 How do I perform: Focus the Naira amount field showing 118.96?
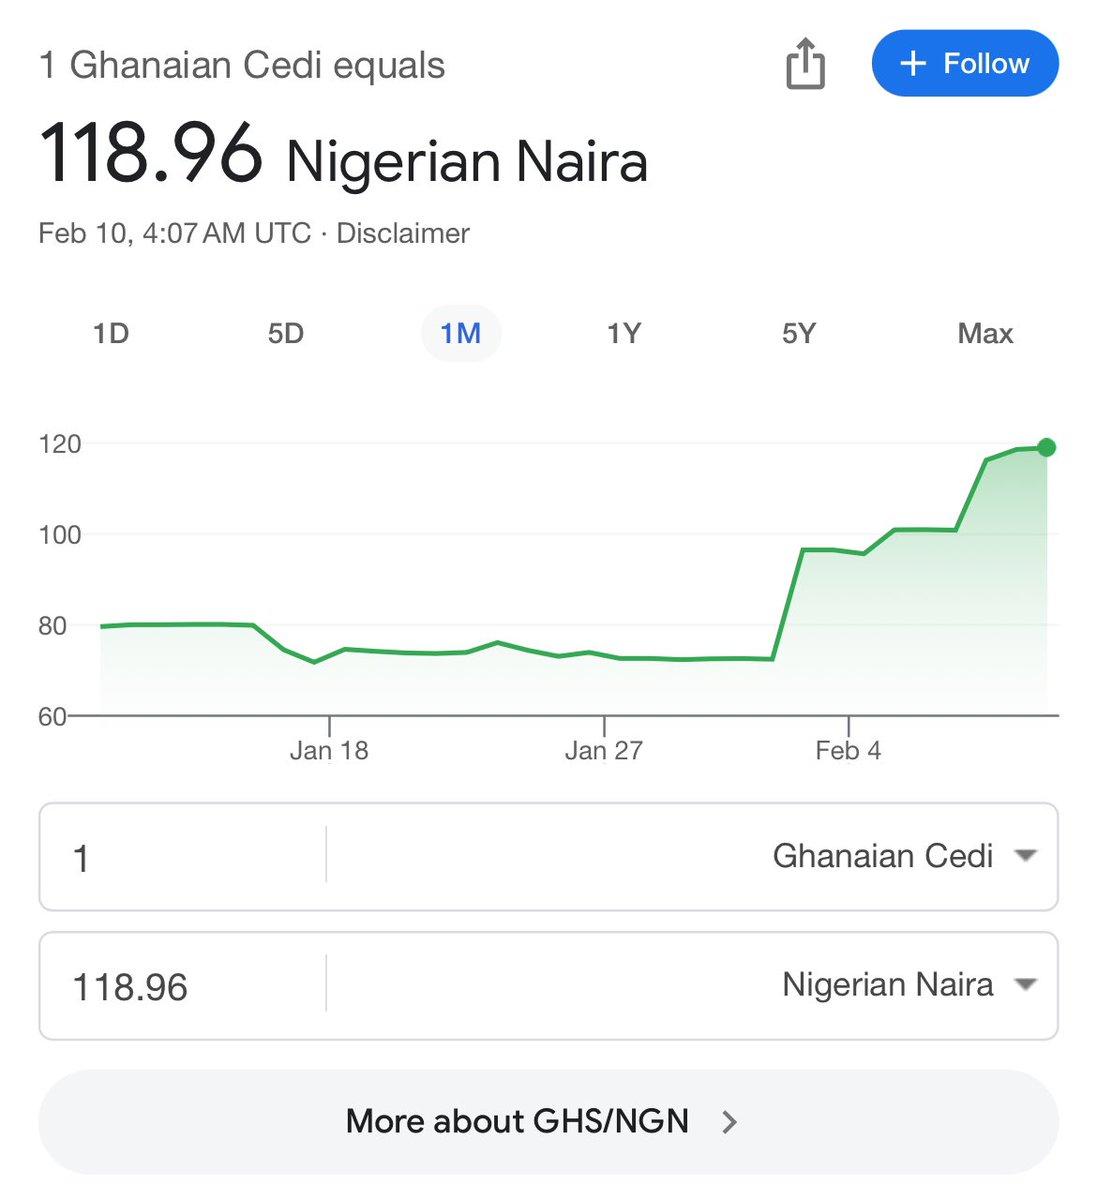point(183,986)
